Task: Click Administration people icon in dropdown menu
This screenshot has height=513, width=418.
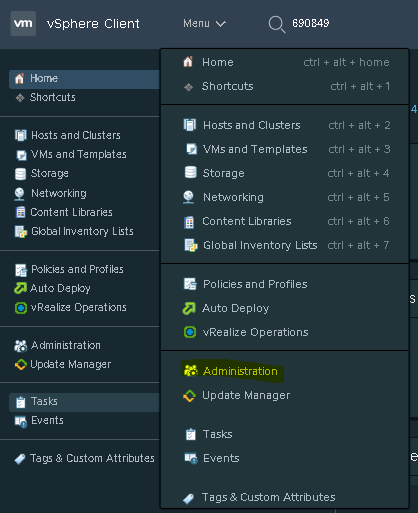Action: point(191,371)
